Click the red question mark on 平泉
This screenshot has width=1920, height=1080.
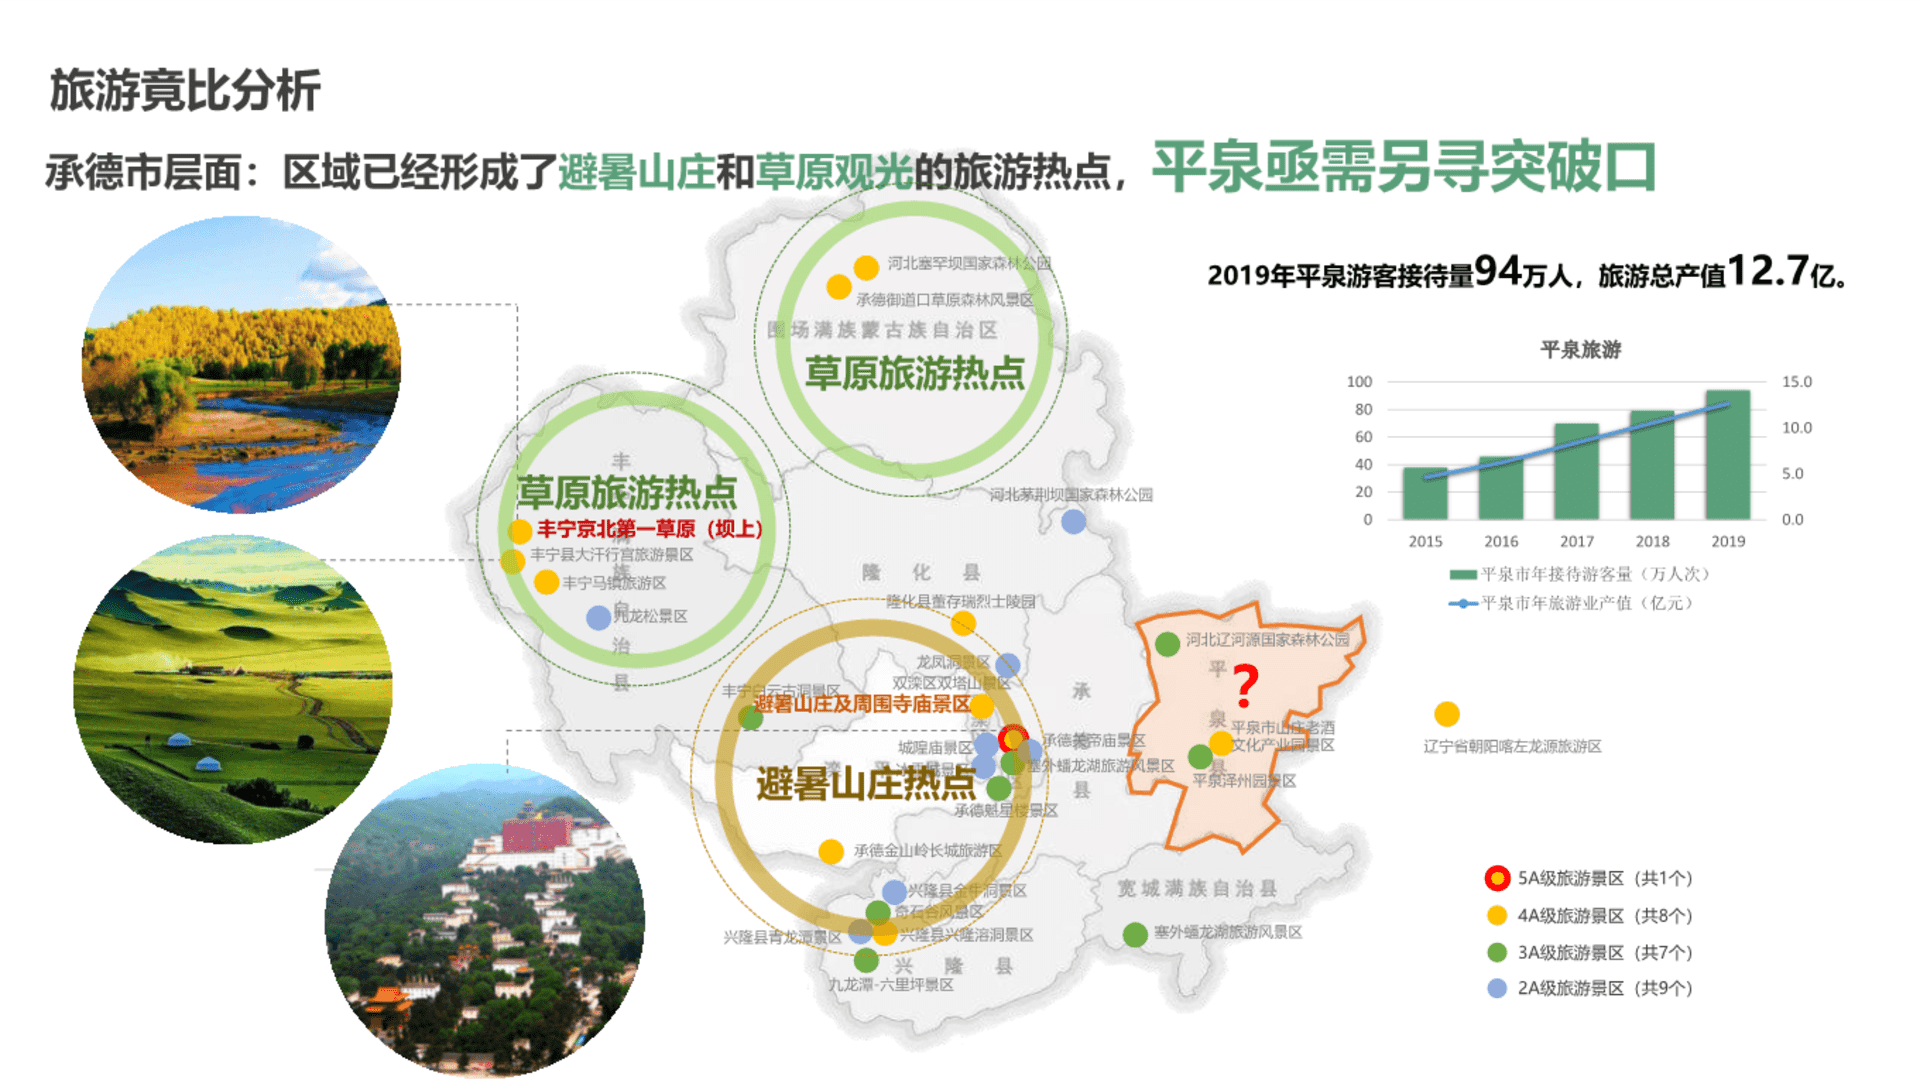tap(1246, 684)
